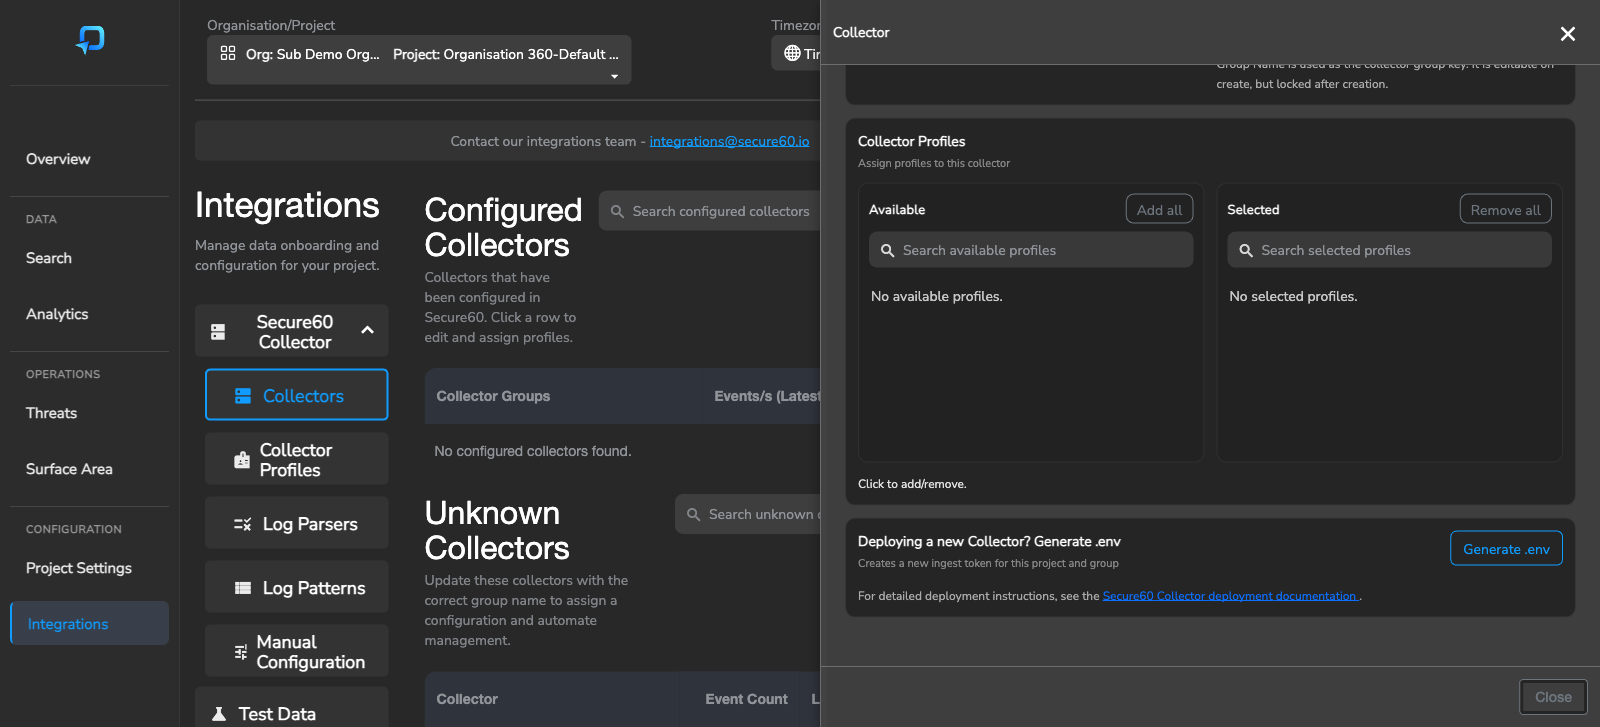This screenshot has width=1600, height=727.
Task: Click the Collectors menu icon
Action: tap(243, 396)
